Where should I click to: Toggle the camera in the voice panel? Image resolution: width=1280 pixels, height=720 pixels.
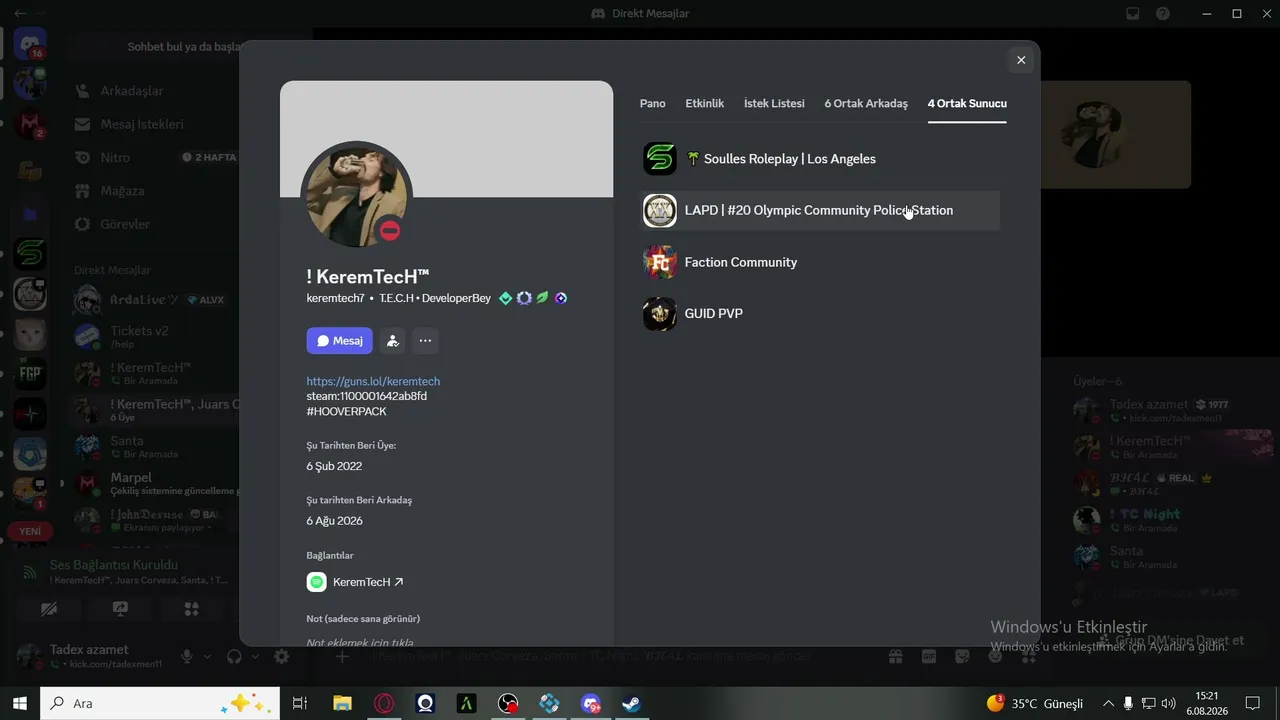pos(49,609)
